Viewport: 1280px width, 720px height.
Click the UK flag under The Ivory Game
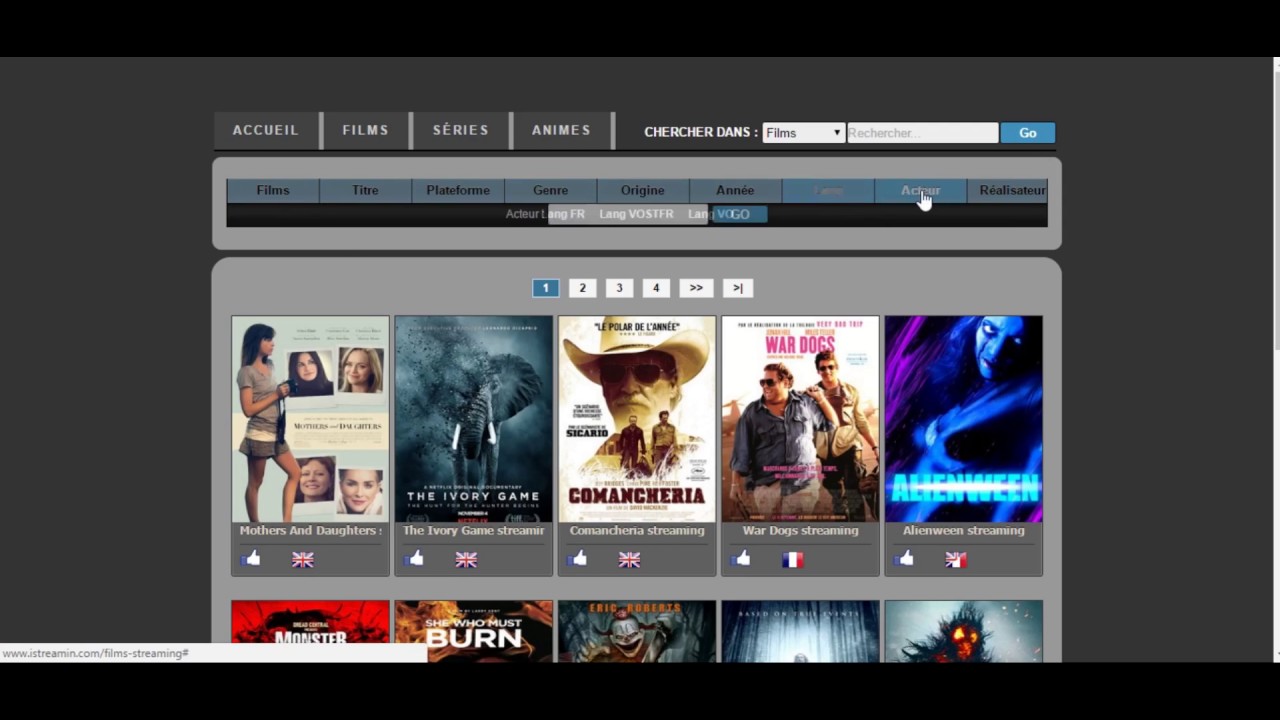466,560
